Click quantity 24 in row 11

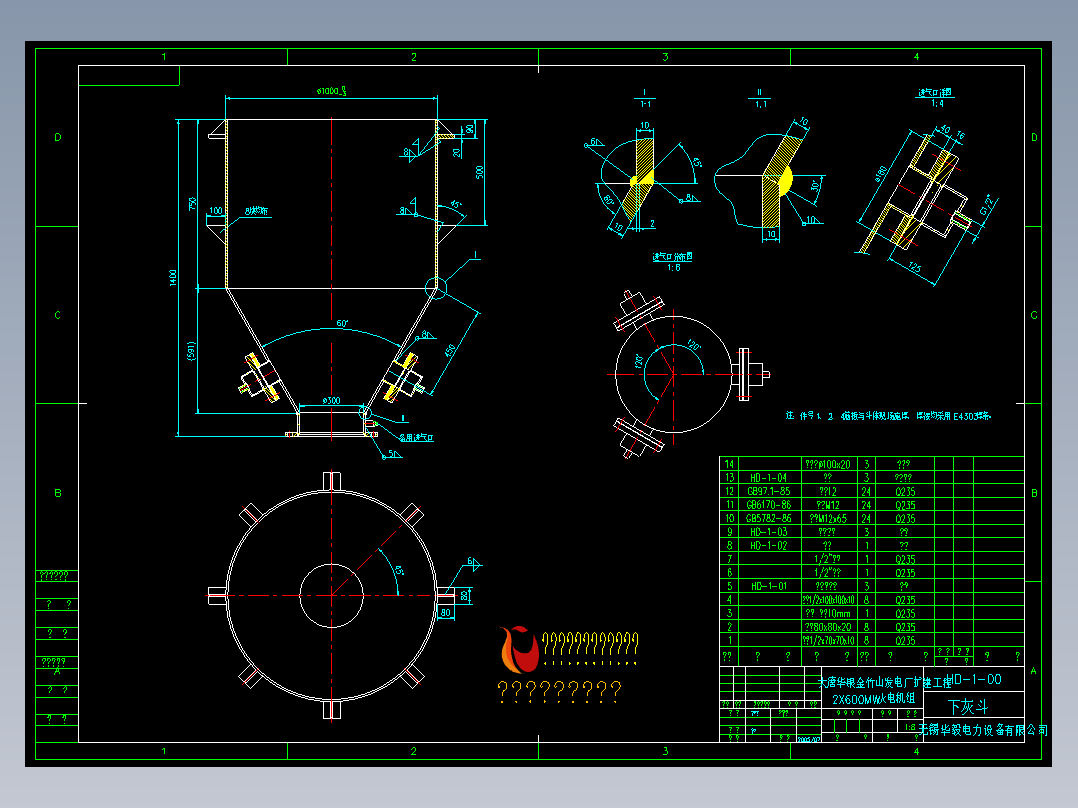tap(866, 505)
